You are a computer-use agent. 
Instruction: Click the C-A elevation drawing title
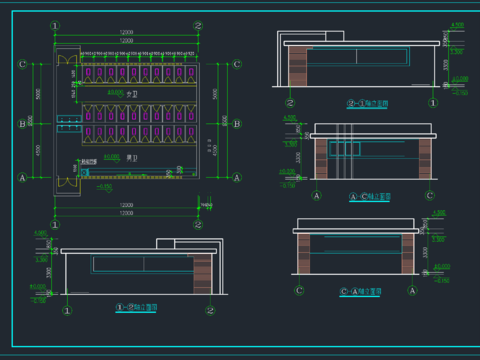[x=360, y=292]
